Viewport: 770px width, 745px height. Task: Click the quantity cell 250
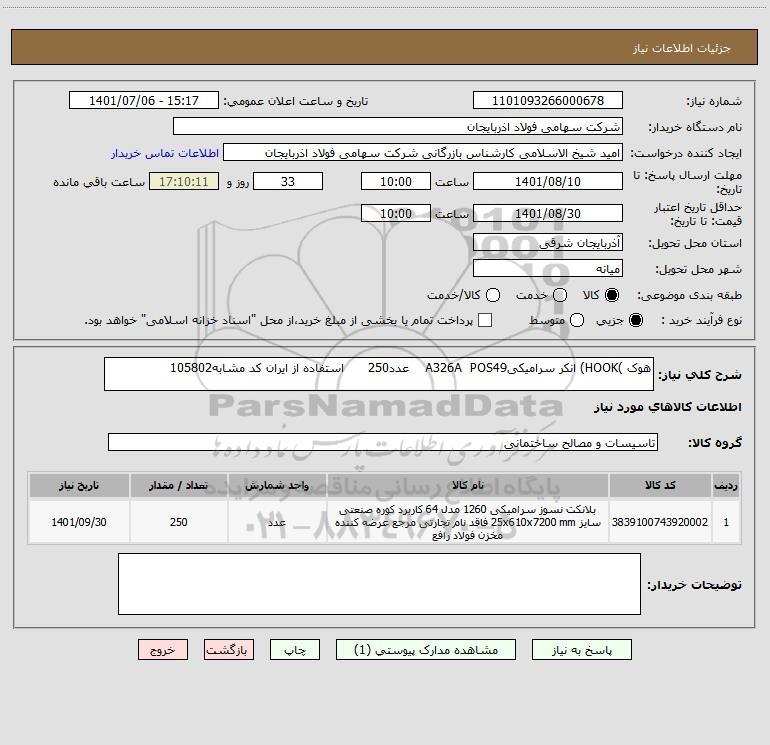pyautogui.click(x=179, y=522)
